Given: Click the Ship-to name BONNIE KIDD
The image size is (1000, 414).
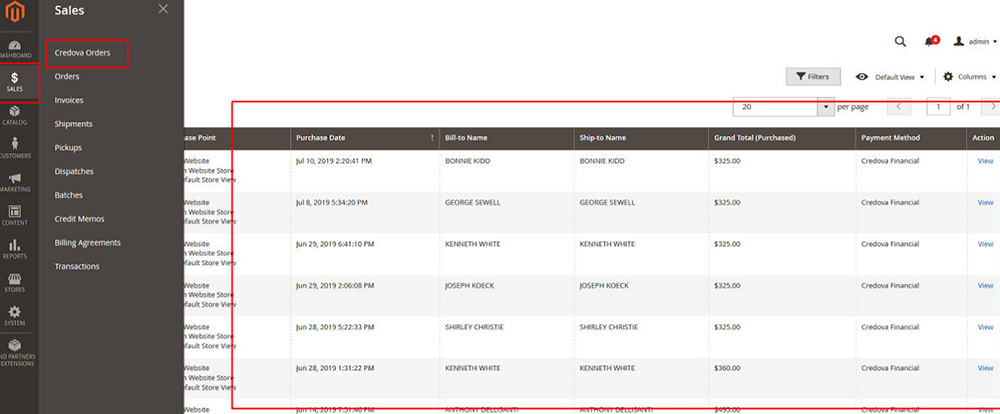Looking at the screenshot, I should (x=602, y=161).
